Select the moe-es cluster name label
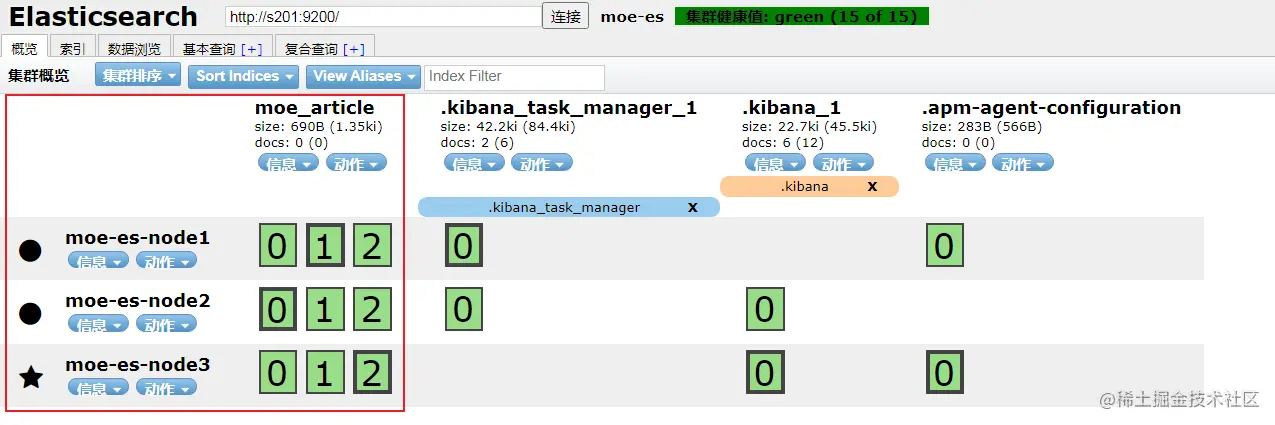The width and height of the screenshot is (1275, 425). coord(633,17)
